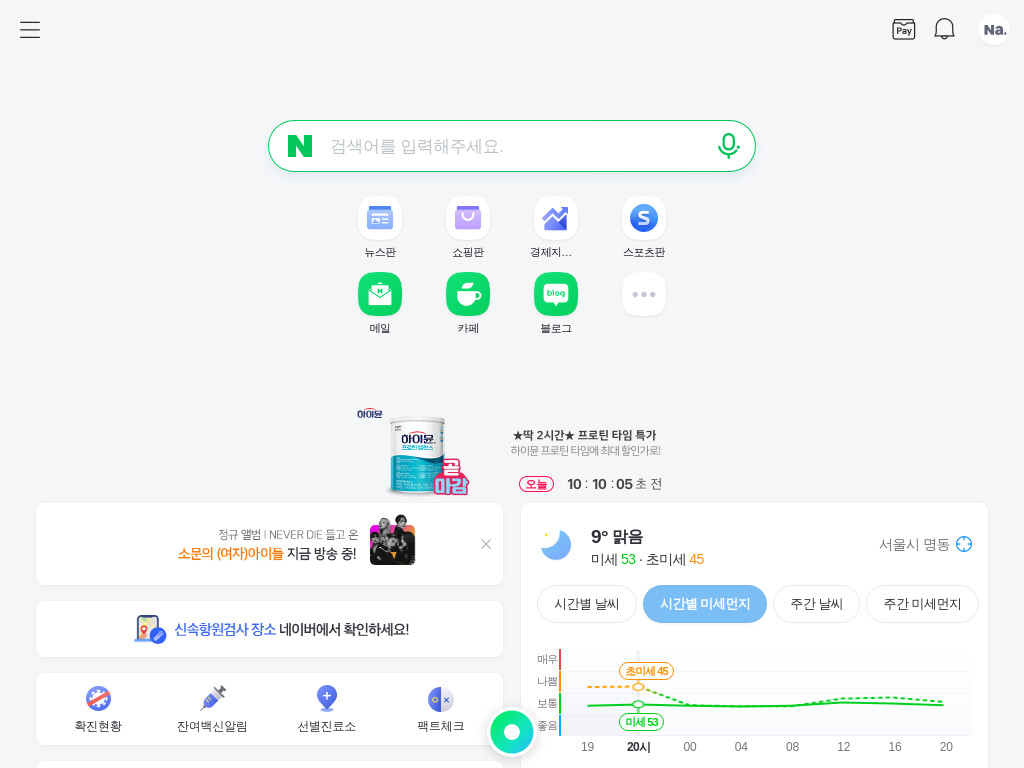Select the 시간별 미세먼지 tab
The image size is (1024, 768).
[705, 604]
